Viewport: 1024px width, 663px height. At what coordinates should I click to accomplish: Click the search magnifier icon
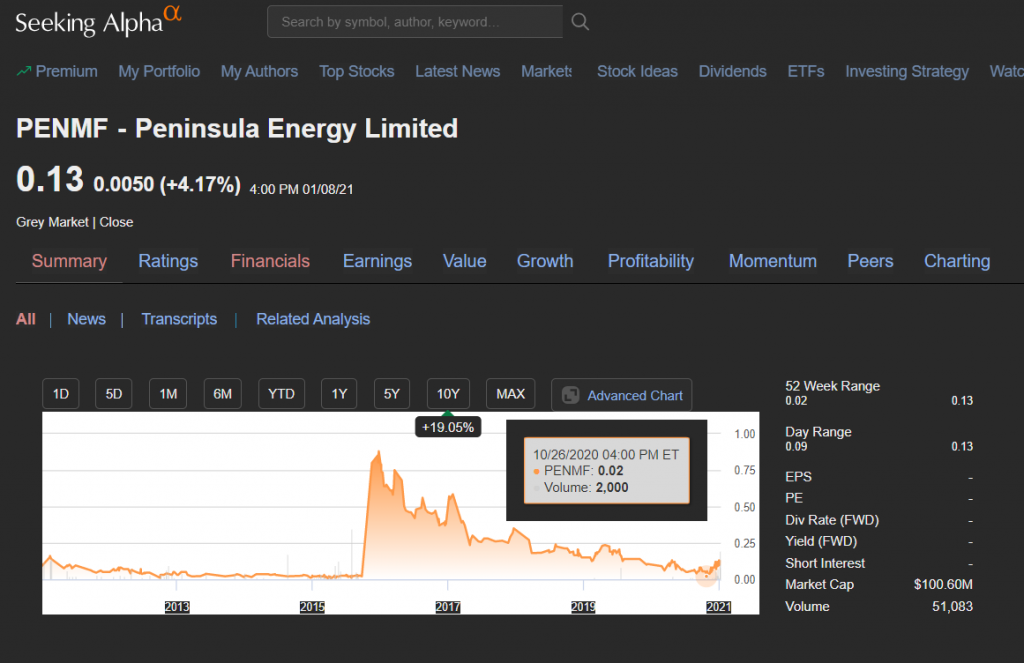[580, 22]
